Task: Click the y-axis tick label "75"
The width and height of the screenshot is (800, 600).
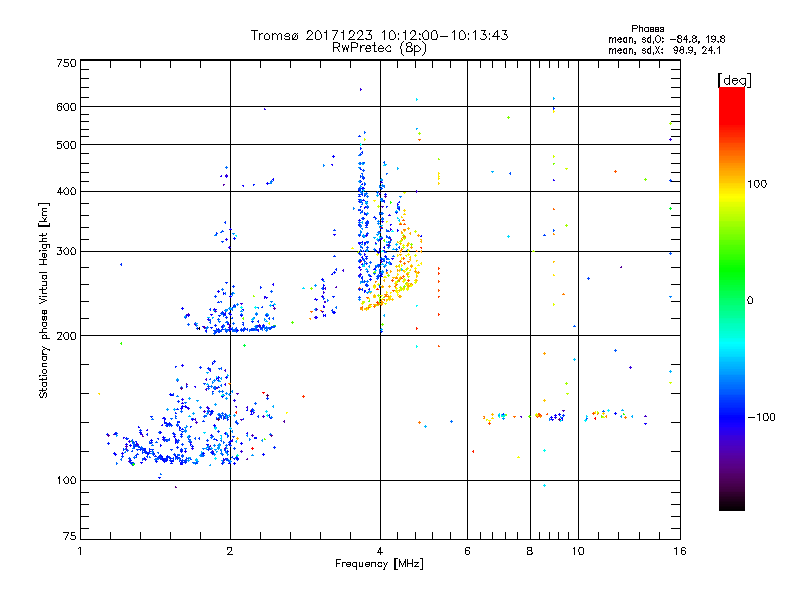Action: coord(70,536)
